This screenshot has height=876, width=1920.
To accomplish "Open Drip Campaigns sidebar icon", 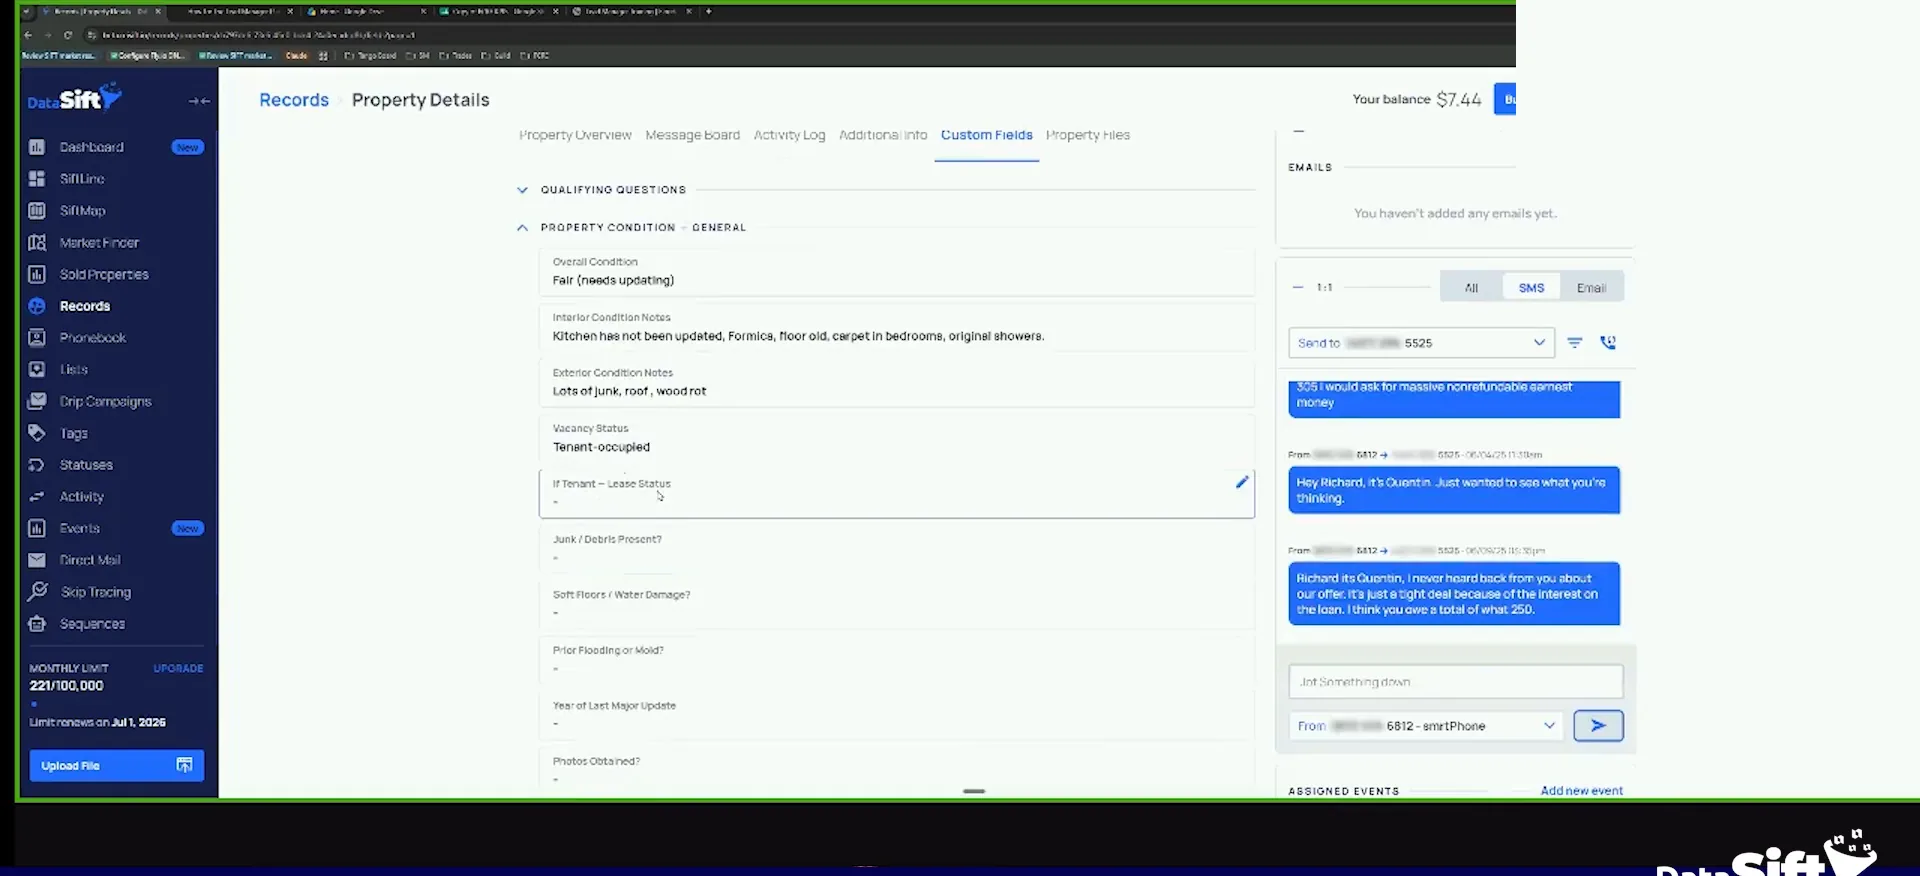I will [x=37, y=401].
